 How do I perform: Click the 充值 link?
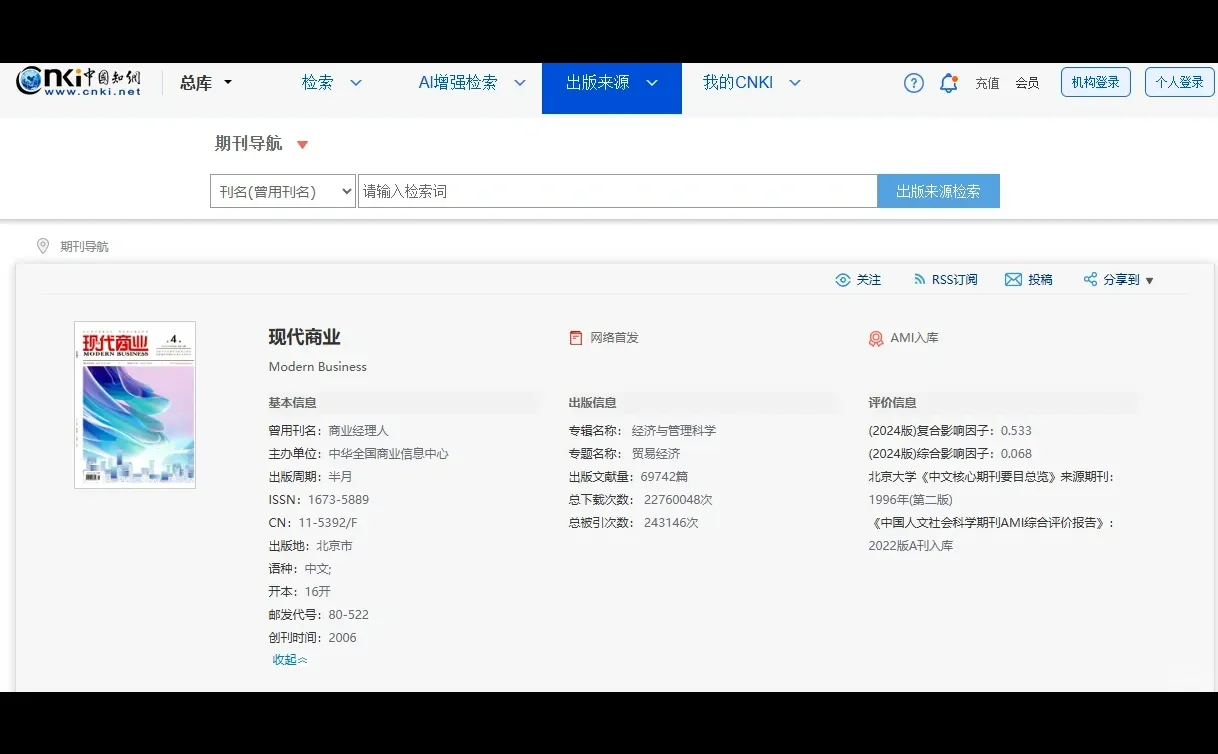point(987,83)
